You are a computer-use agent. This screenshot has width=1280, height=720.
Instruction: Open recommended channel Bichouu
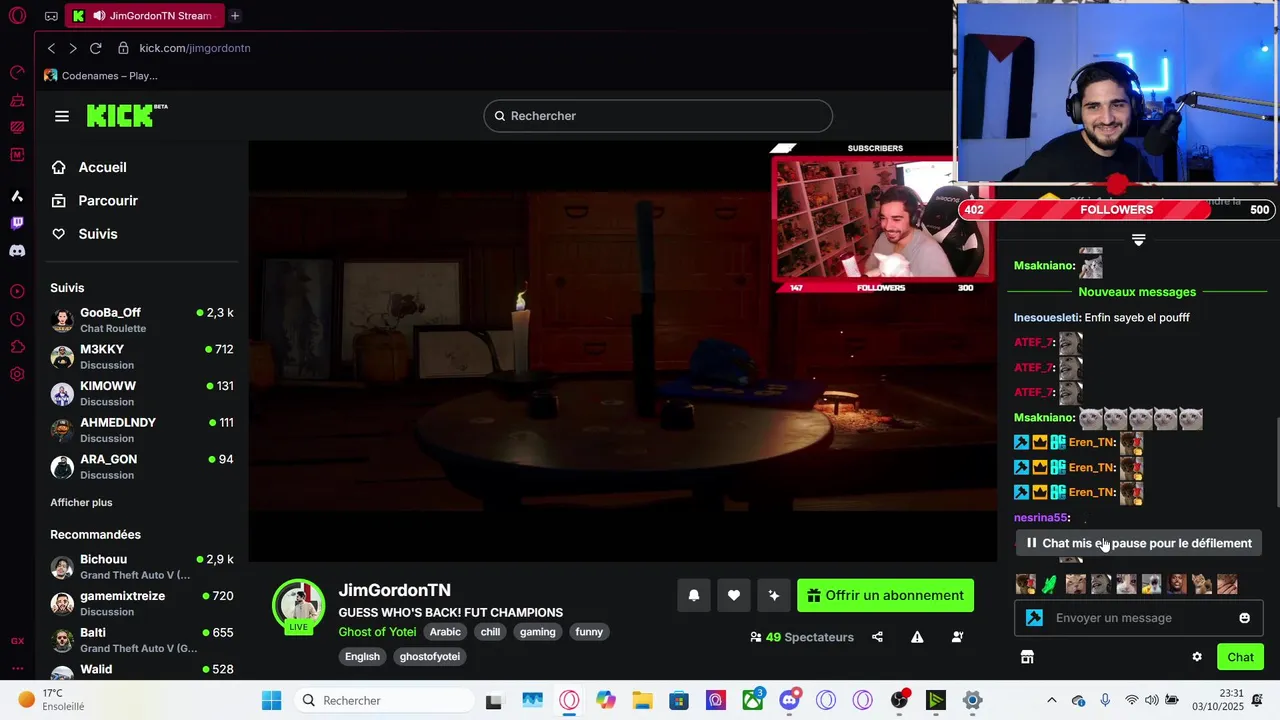coord(142,567)
